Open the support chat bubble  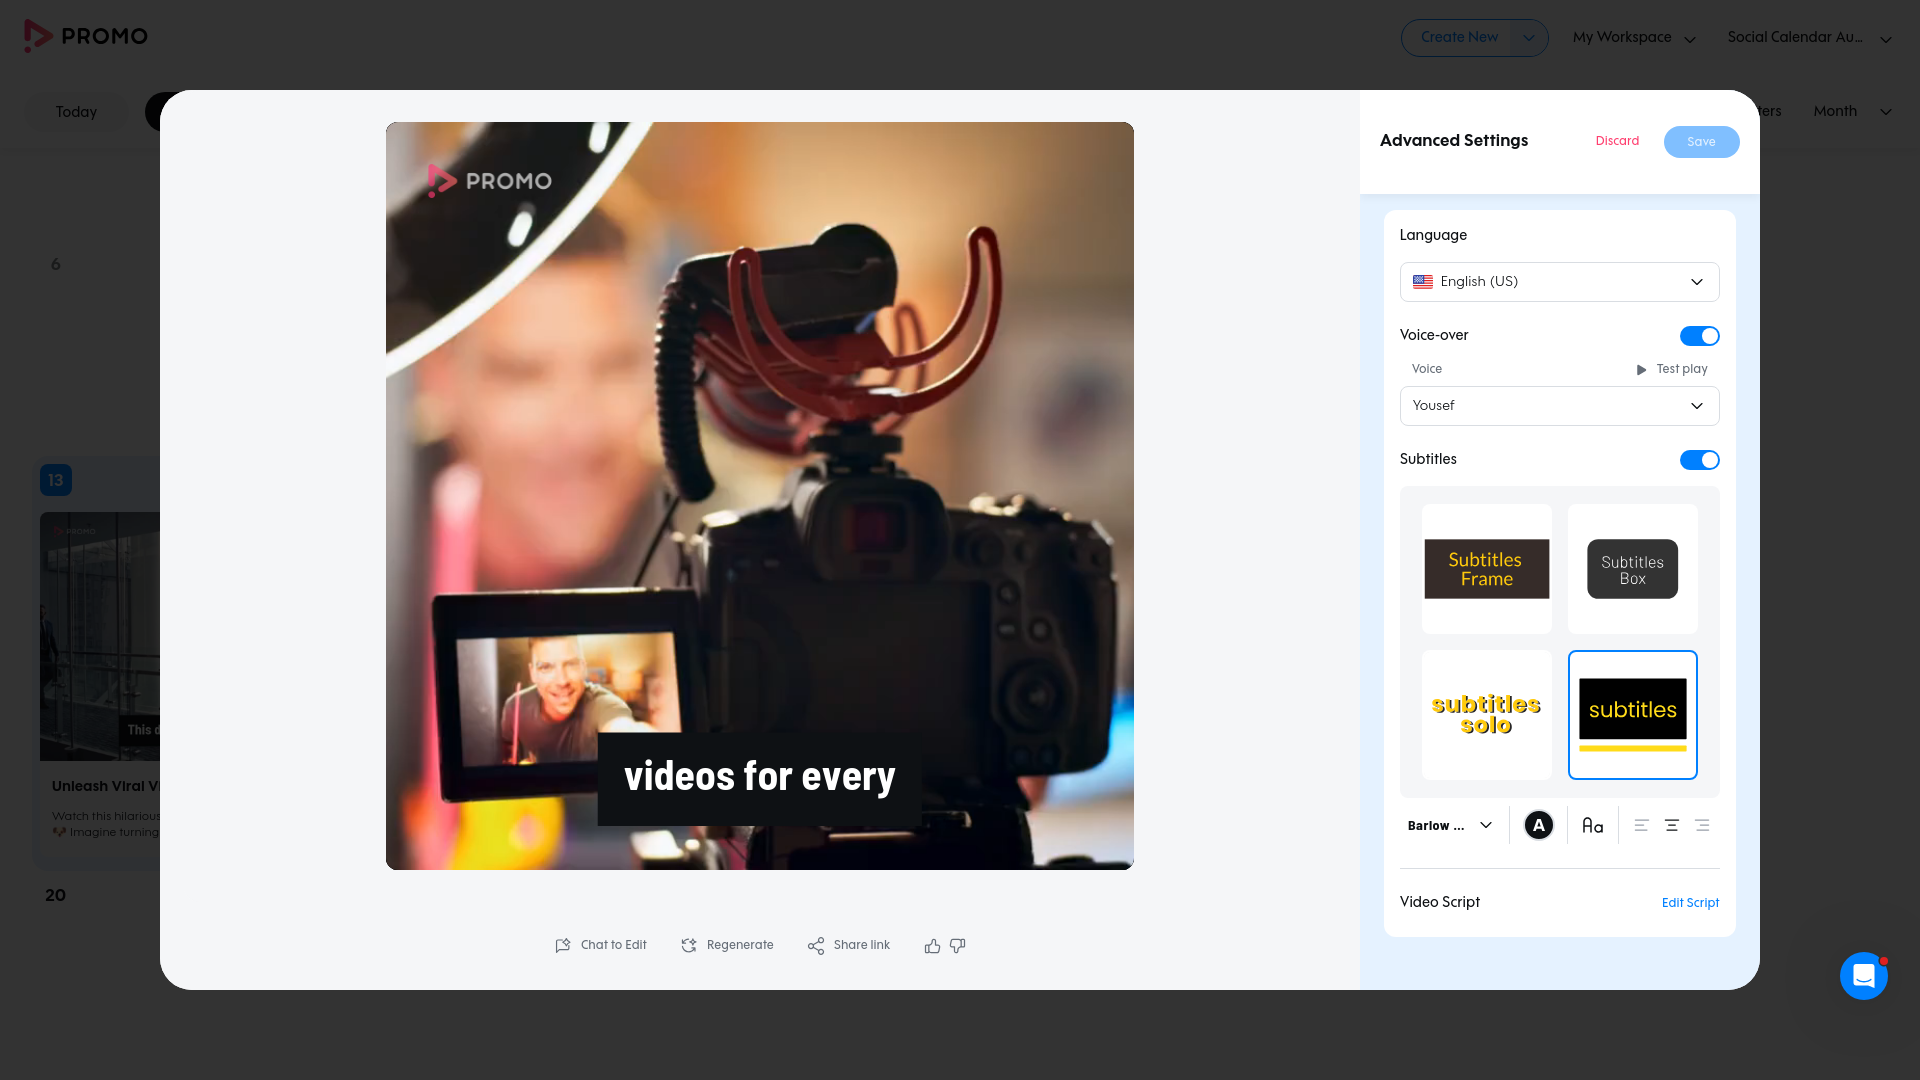click(1864, 976)
